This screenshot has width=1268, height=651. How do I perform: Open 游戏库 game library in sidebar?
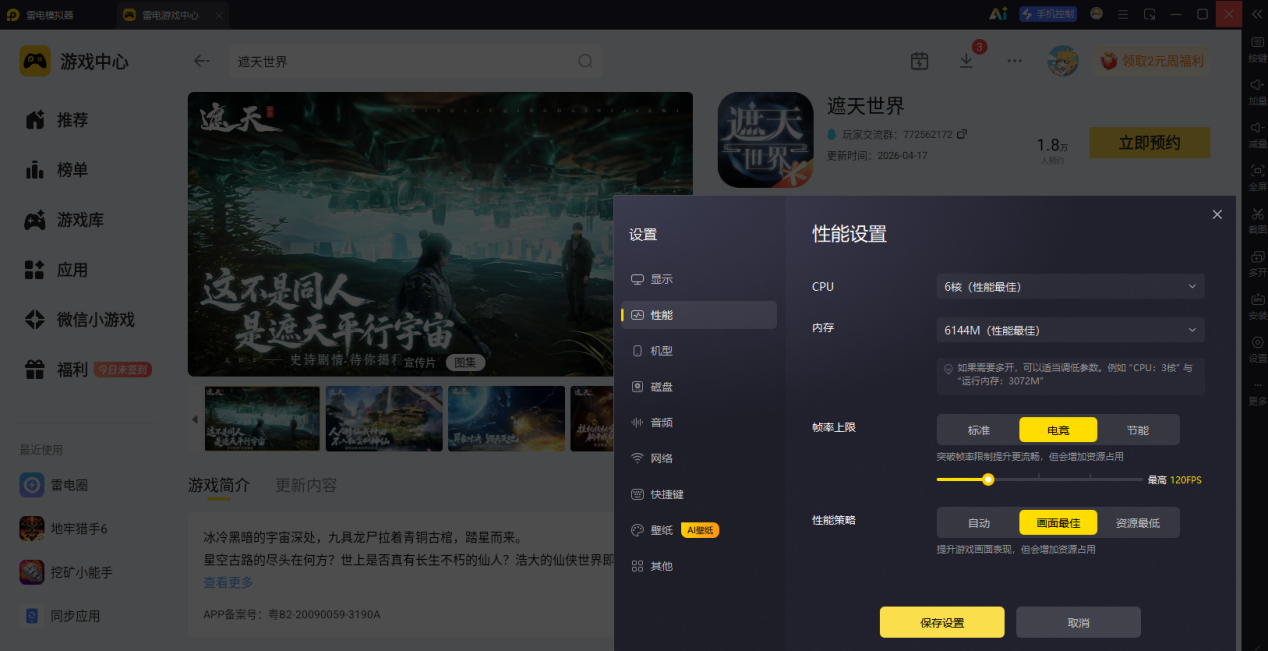[x=65, y=220]
